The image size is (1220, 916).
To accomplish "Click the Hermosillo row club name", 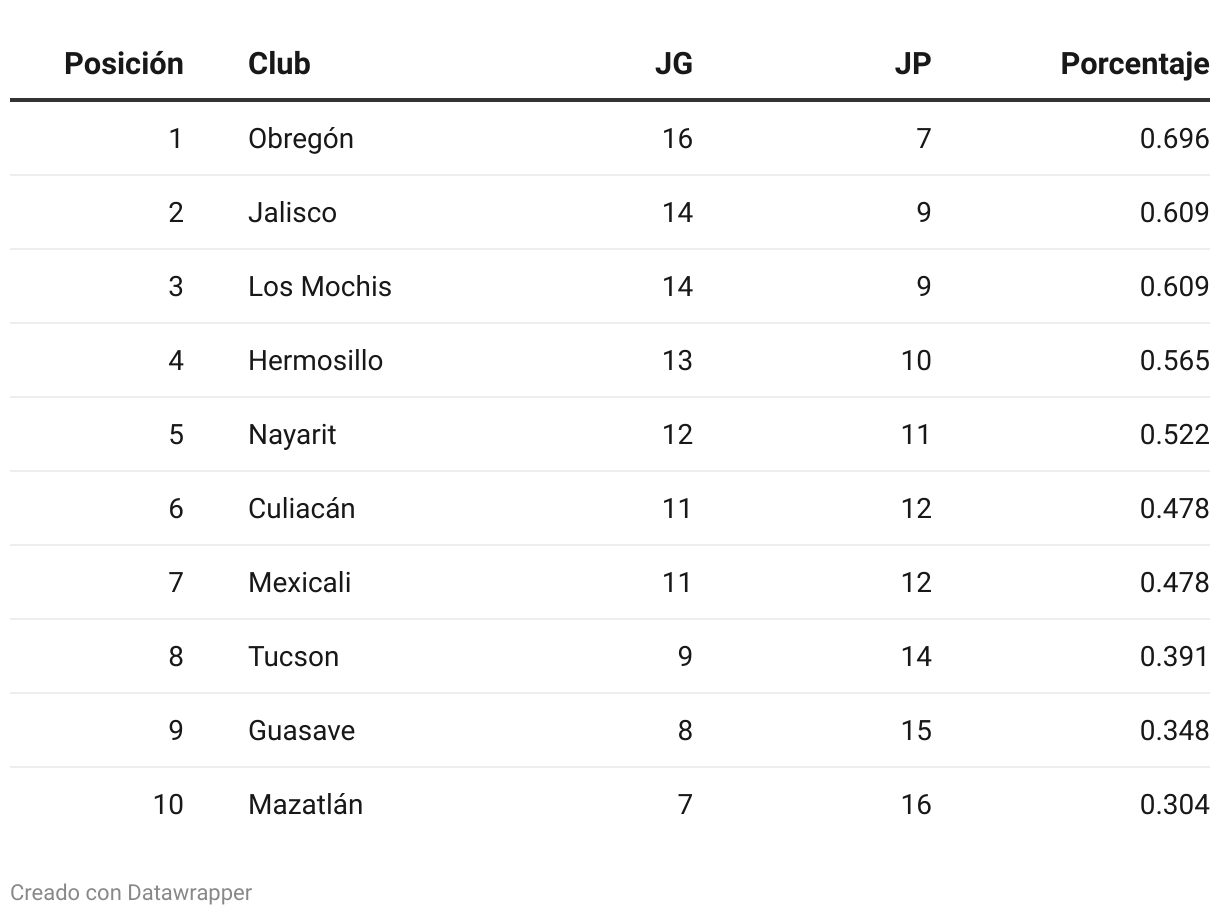I will tap(315, 360).
